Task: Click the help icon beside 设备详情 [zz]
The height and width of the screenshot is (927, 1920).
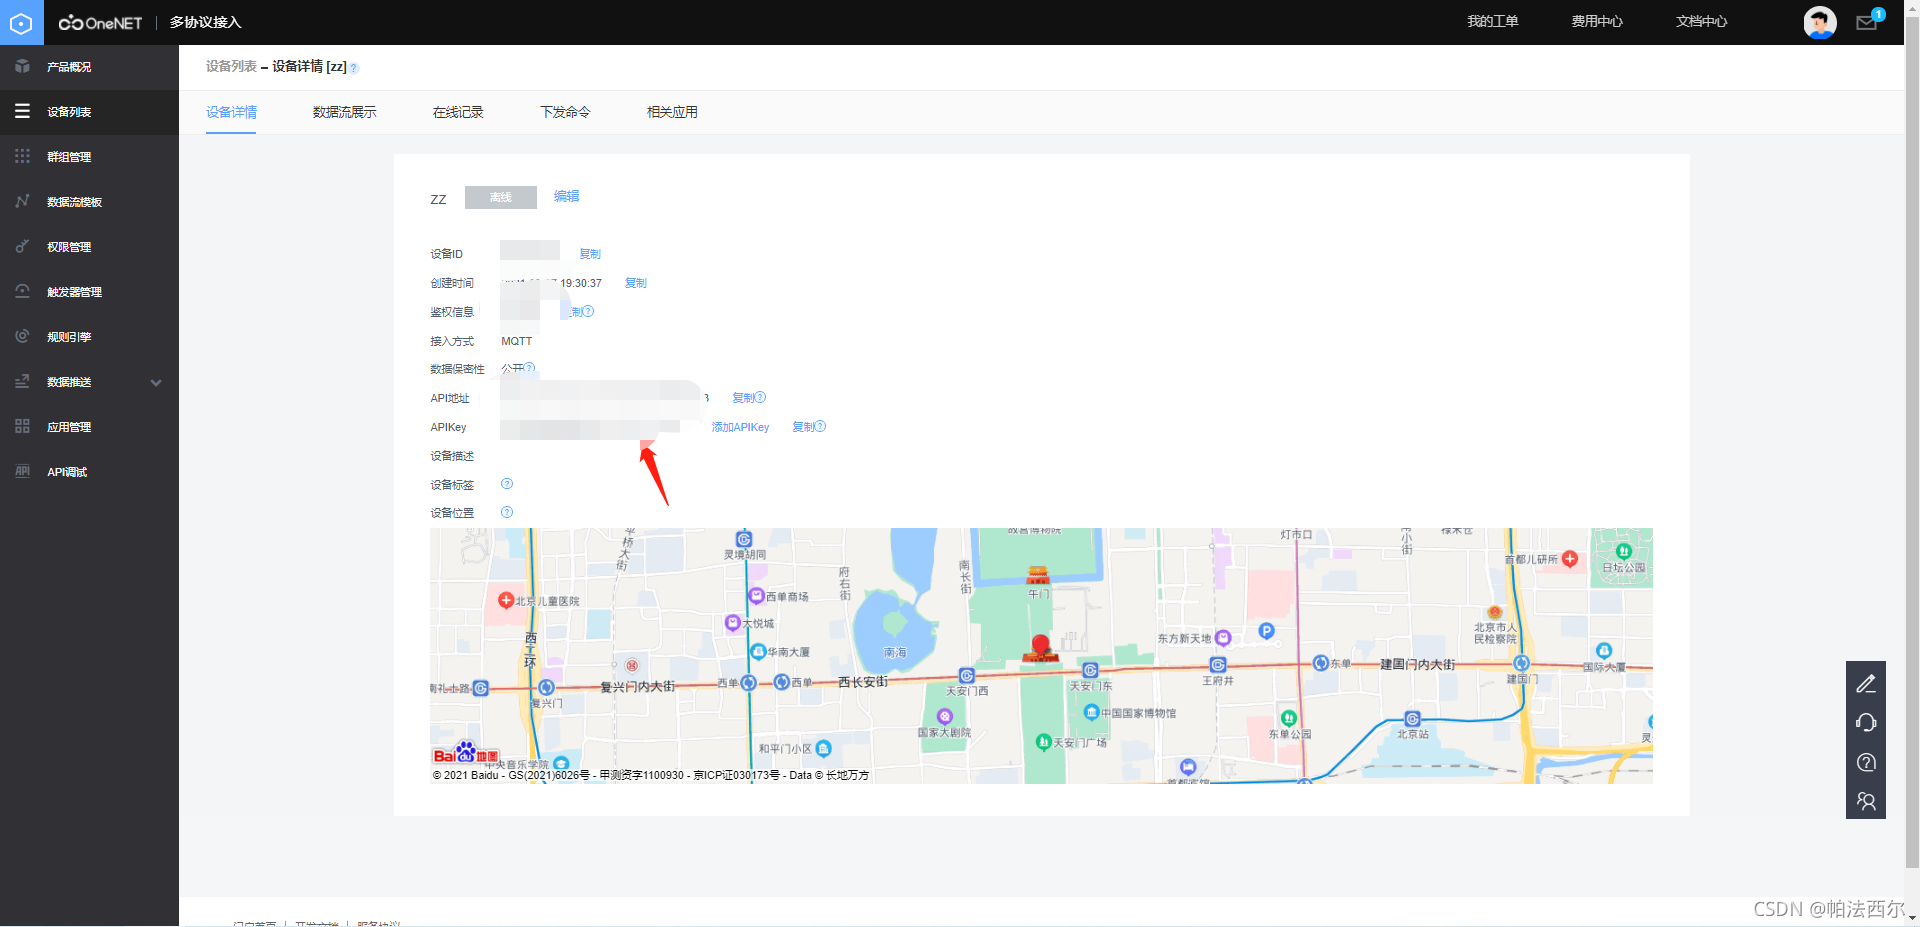Action: tap(354, 68)
